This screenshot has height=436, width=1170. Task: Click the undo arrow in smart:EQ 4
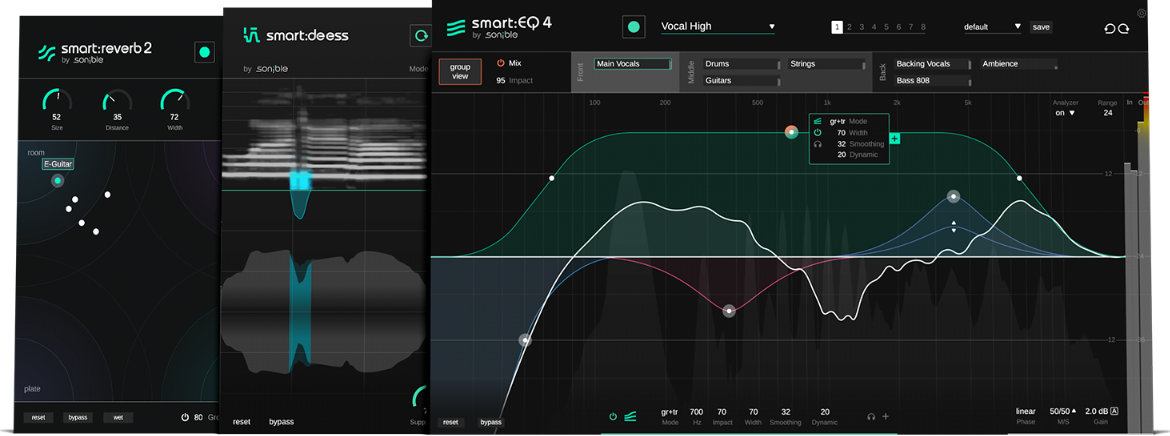pos(1109,28)
